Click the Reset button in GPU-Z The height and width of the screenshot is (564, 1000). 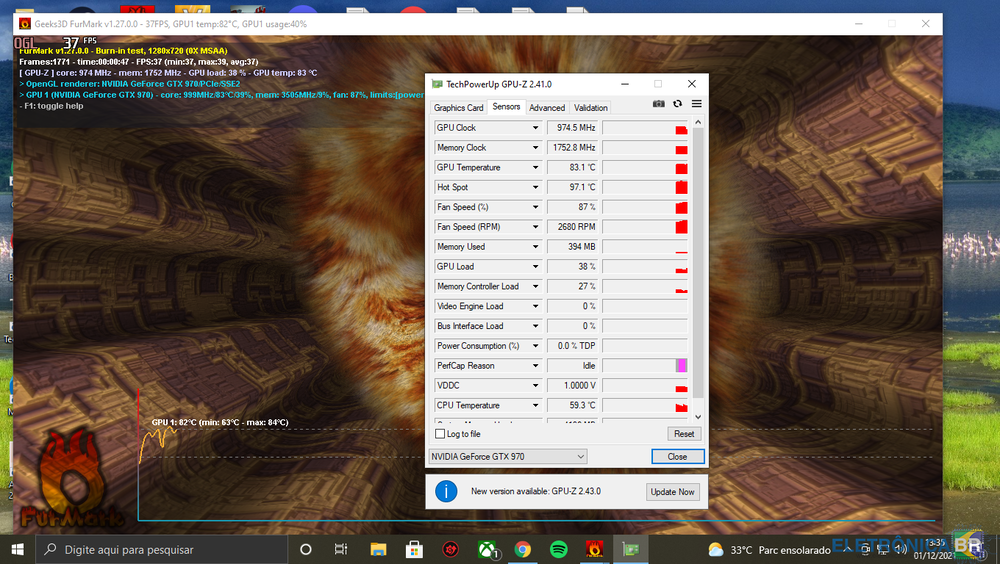[684, 434]
